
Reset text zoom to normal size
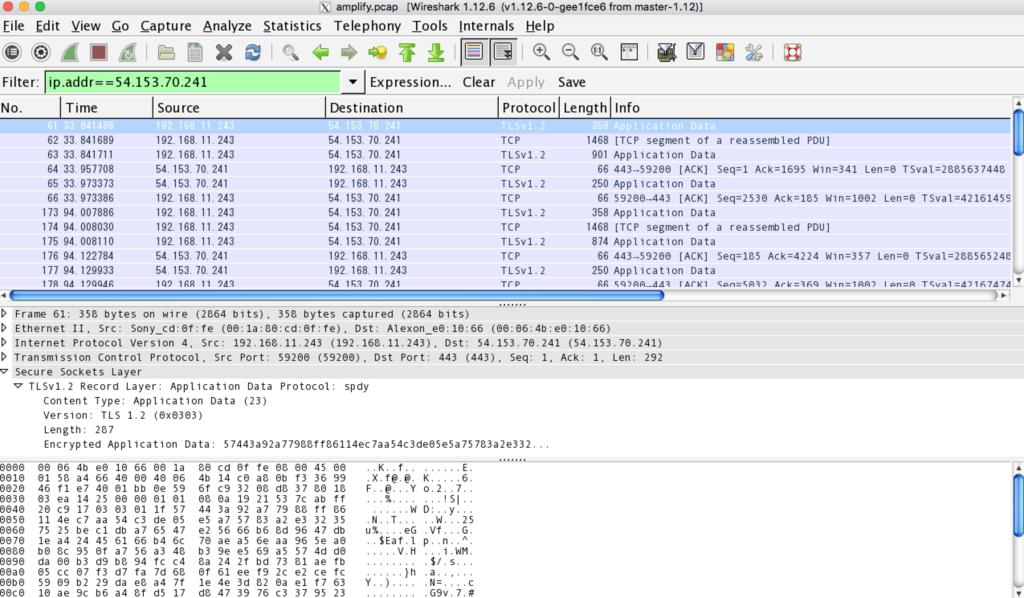tap(599, 52)
